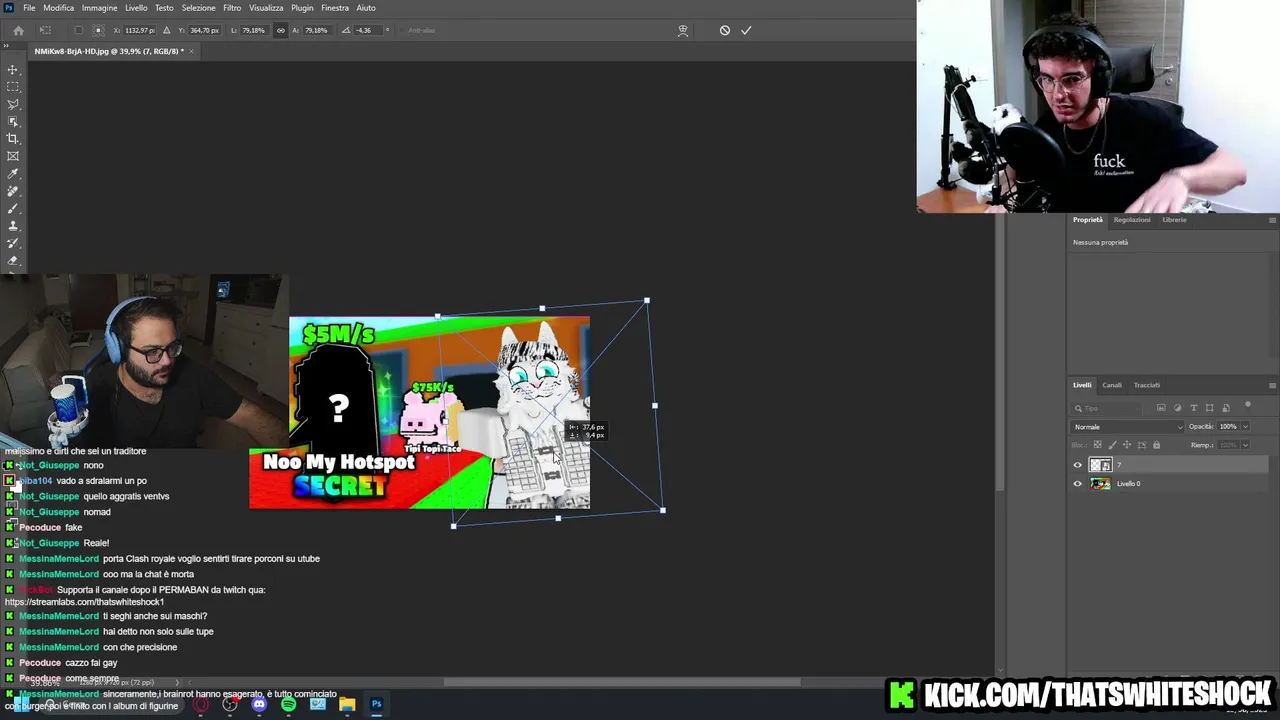Select the Move tool
This screenshot has width=1280, height=720.
pyautogui.click(x=13, y=69)
